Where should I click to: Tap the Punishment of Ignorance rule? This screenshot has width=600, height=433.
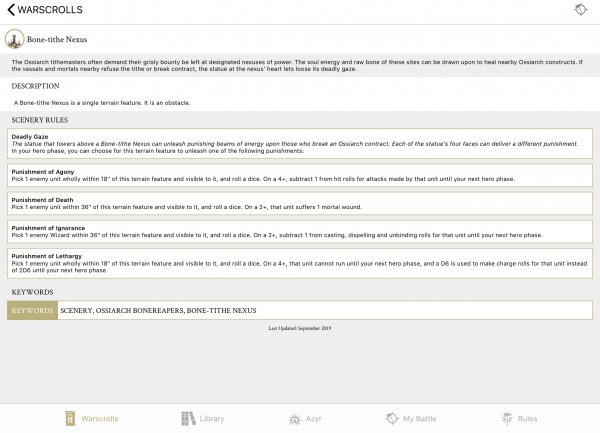[300, 231]
